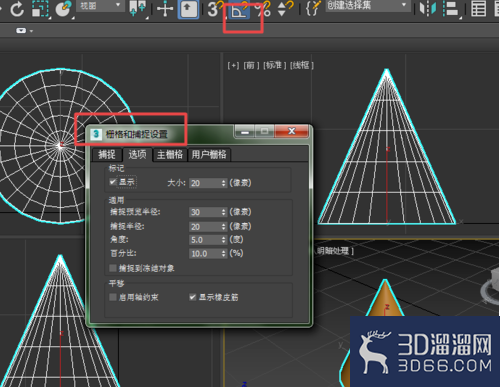Minimize the 栅格和捕捉设置 dialog

coord(245,132)
